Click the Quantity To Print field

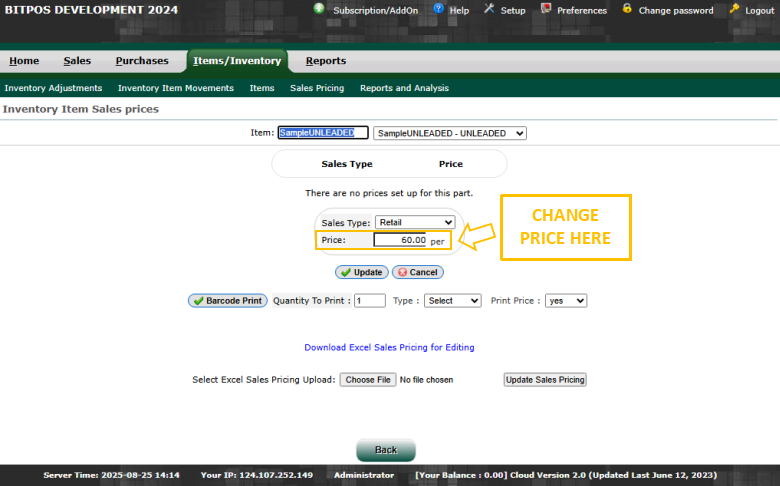click(369, 300)
